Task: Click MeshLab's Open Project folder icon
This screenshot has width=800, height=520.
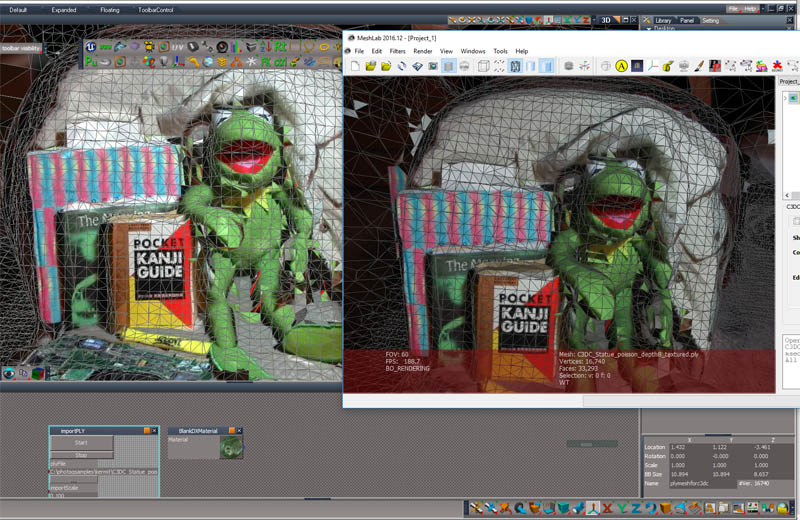Action: click(370, 66)
